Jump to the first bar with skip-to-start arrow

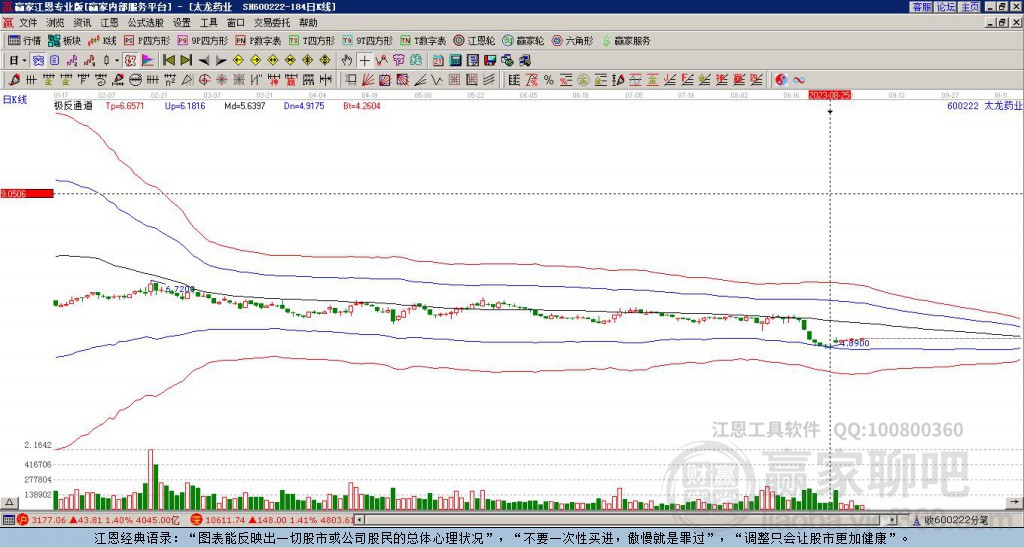point(168,60)
